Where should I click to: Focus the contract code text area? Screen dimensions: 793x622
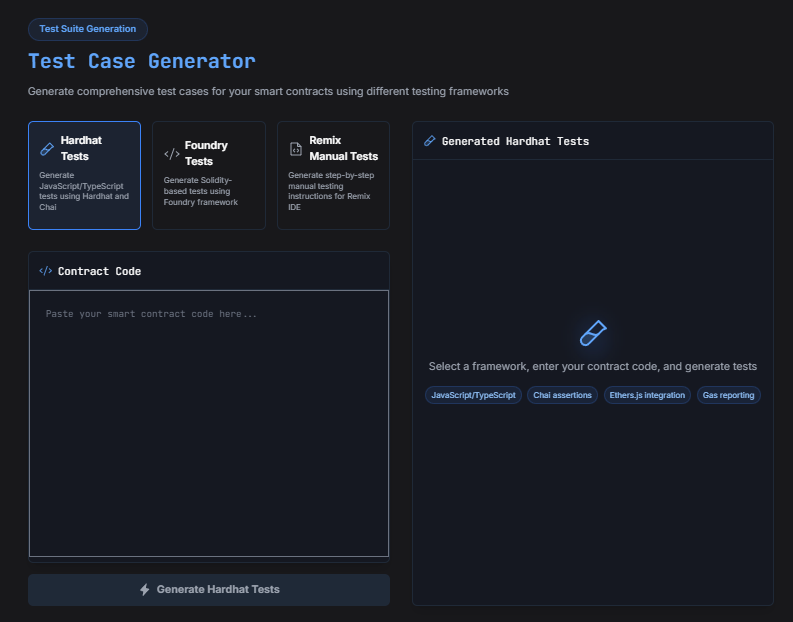coord(209,423)
